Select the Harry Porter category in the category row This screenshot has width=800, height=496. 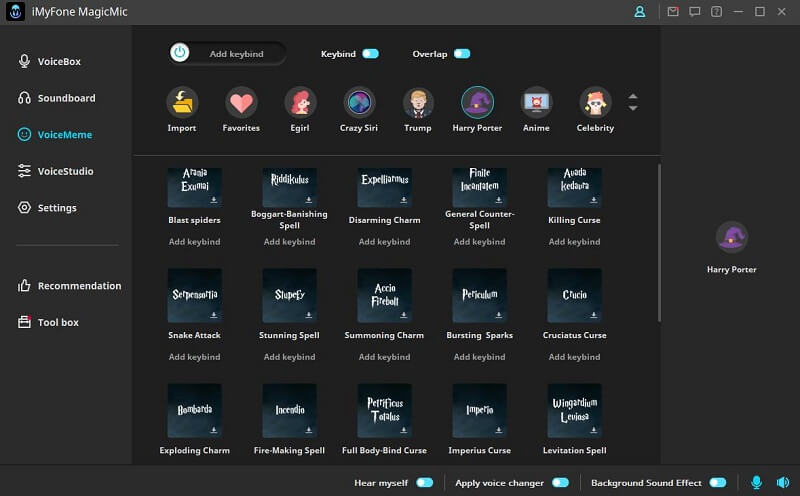pyautogui.click(x=477, y=103)
